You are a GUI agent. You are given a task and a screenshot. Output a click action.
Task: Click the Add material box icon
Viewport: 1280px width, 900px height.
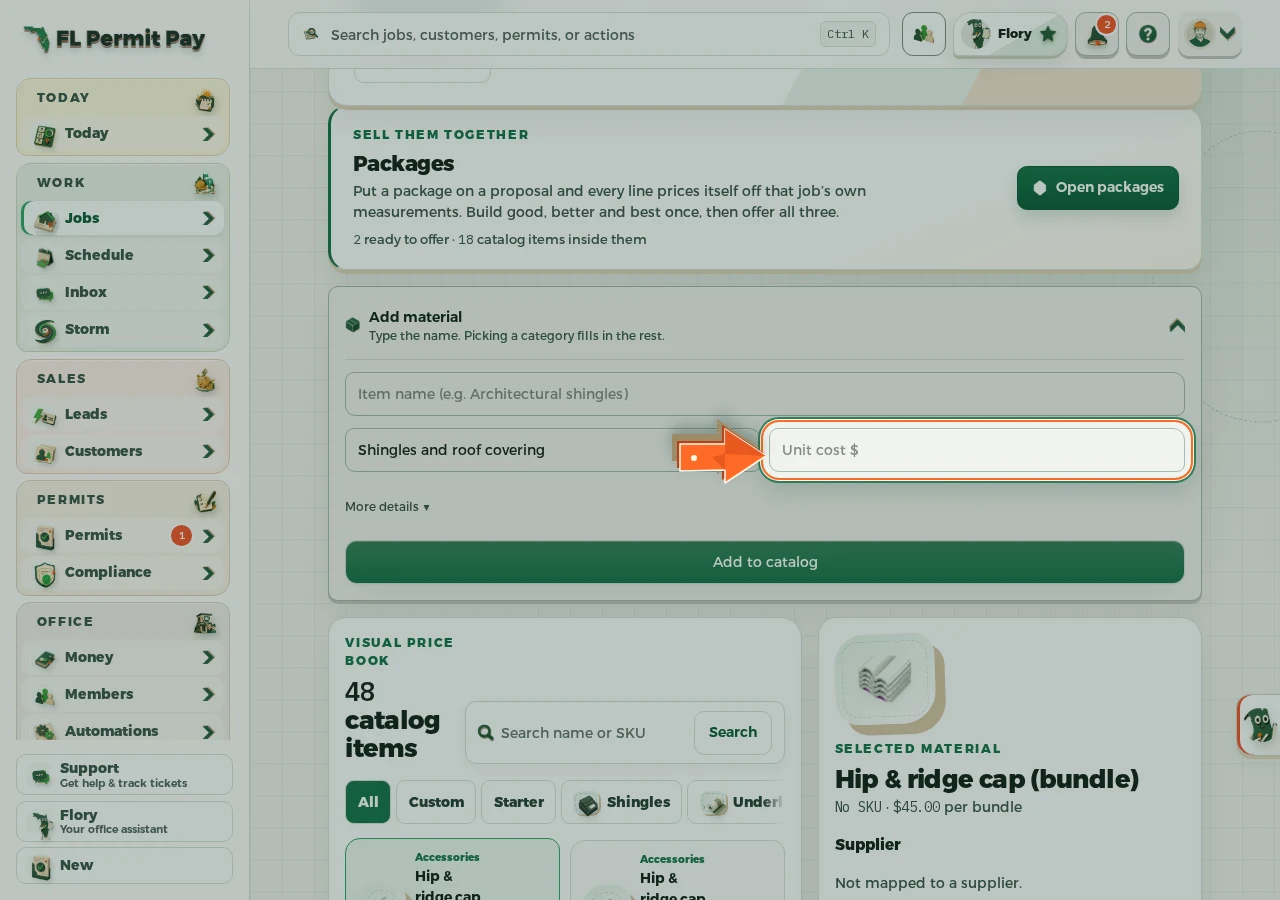point(353,325)
